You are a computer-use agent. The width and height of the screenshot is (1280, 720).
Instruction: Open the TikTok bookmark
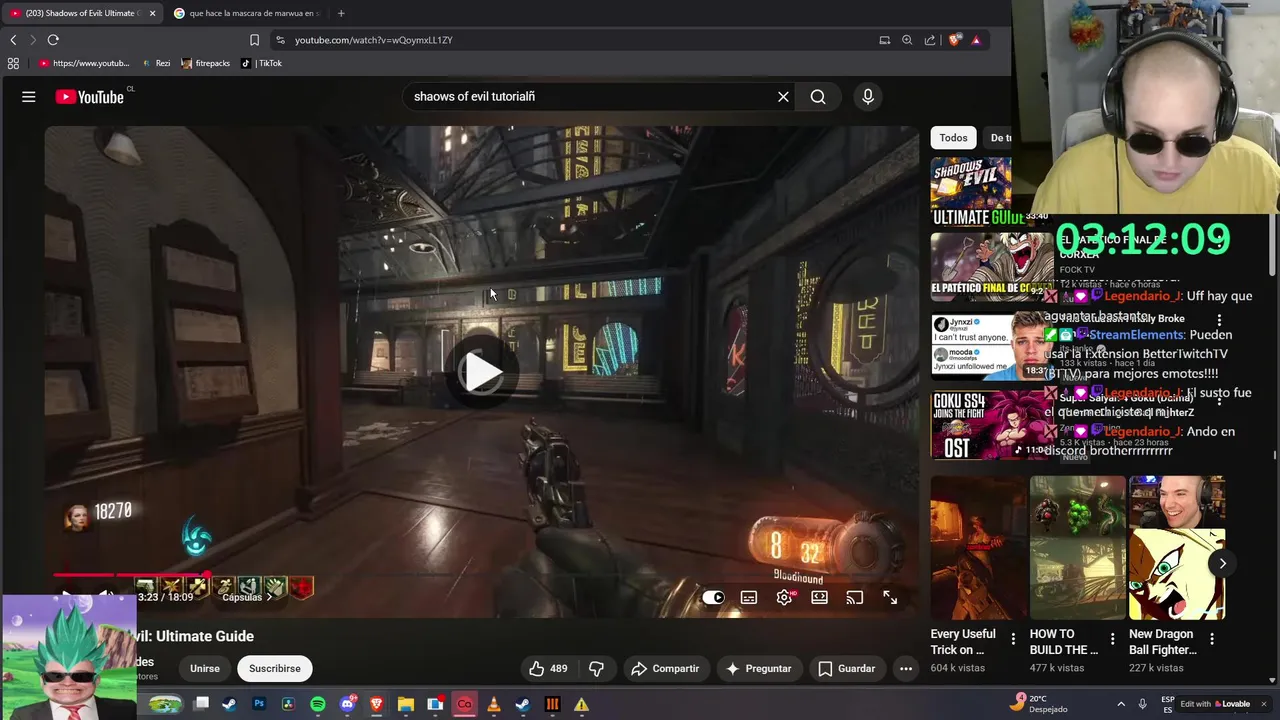click(x=262, y=63)
